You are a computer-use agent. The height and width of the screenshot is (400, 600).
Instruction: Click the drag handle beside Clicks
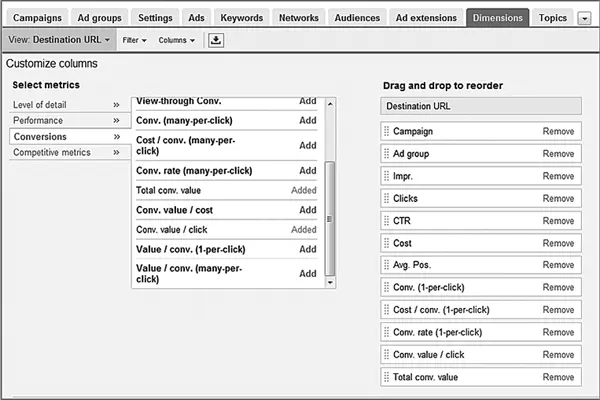(x=386, y=198)
